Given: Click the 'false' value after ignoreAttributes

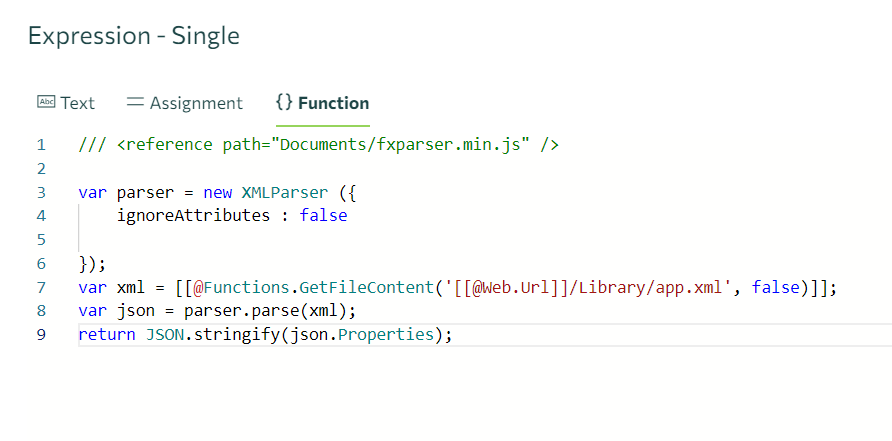Looking at the screenshot, I should coord(323,216).
